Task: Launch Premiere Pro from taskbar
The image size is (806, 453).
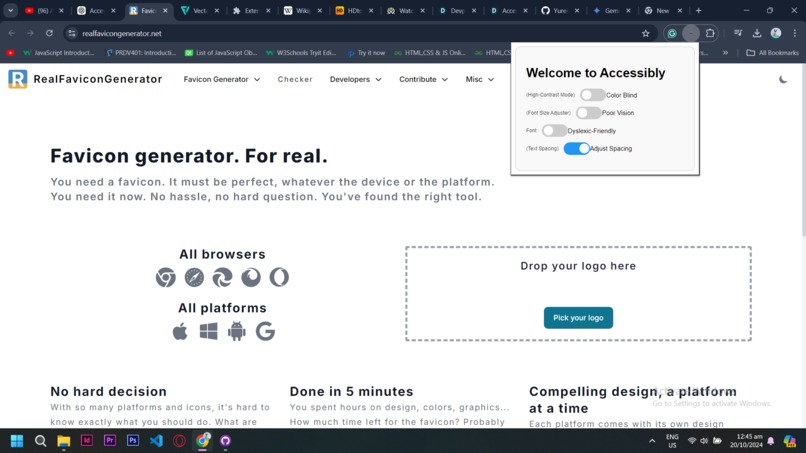Action: (109, 441)
